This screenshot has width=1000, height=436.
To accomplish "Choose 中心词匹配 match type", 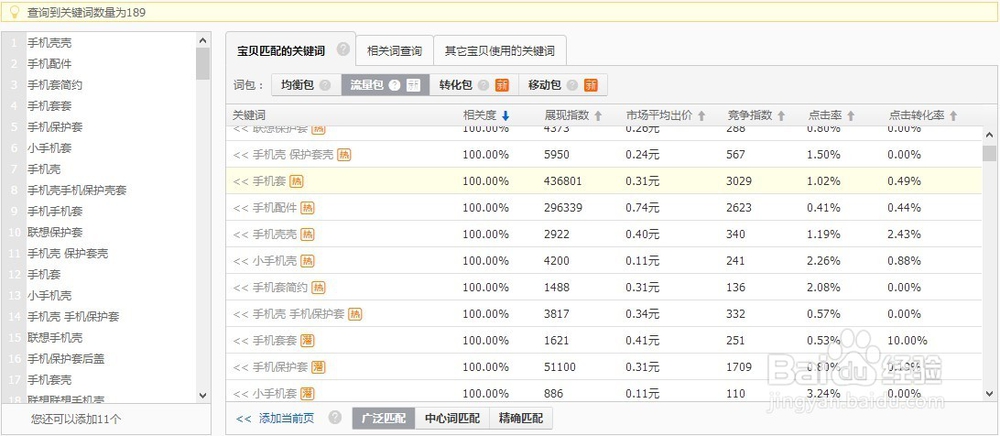I will [x=452, y=419].
